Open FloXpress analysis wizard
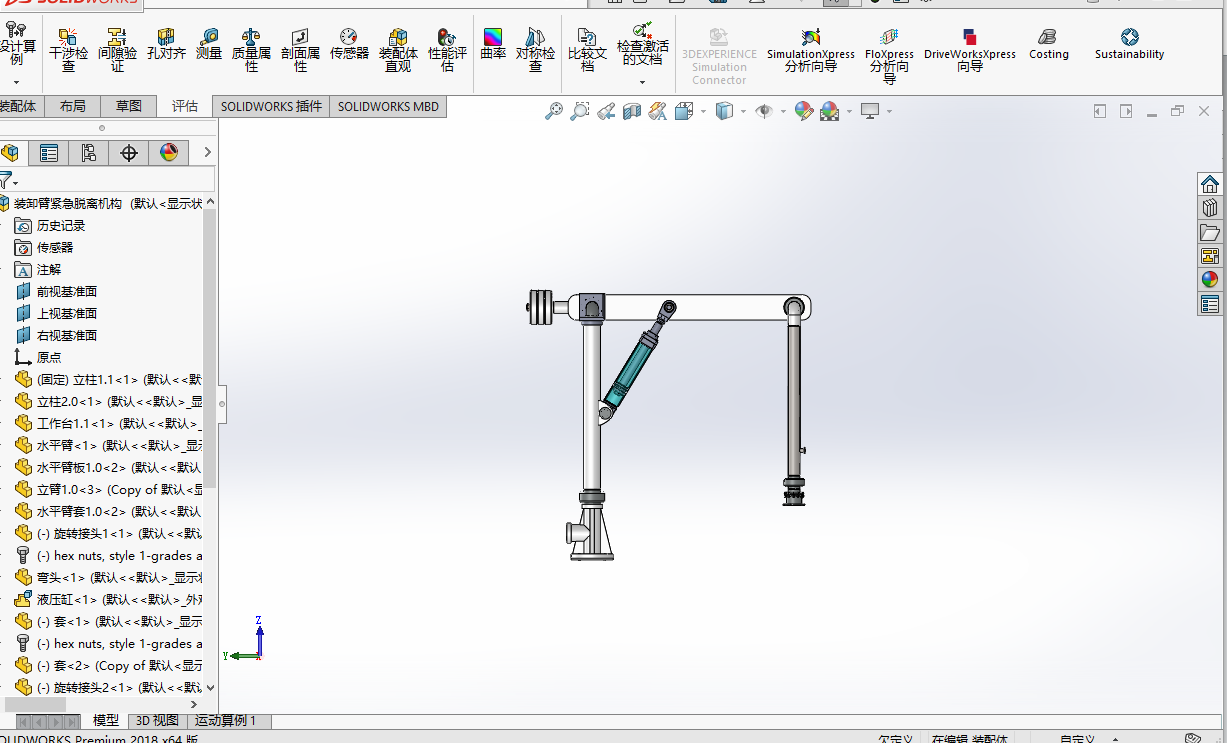Image resolution: width=1227 pixels, height=743 pixels. (x=889, y=56)
